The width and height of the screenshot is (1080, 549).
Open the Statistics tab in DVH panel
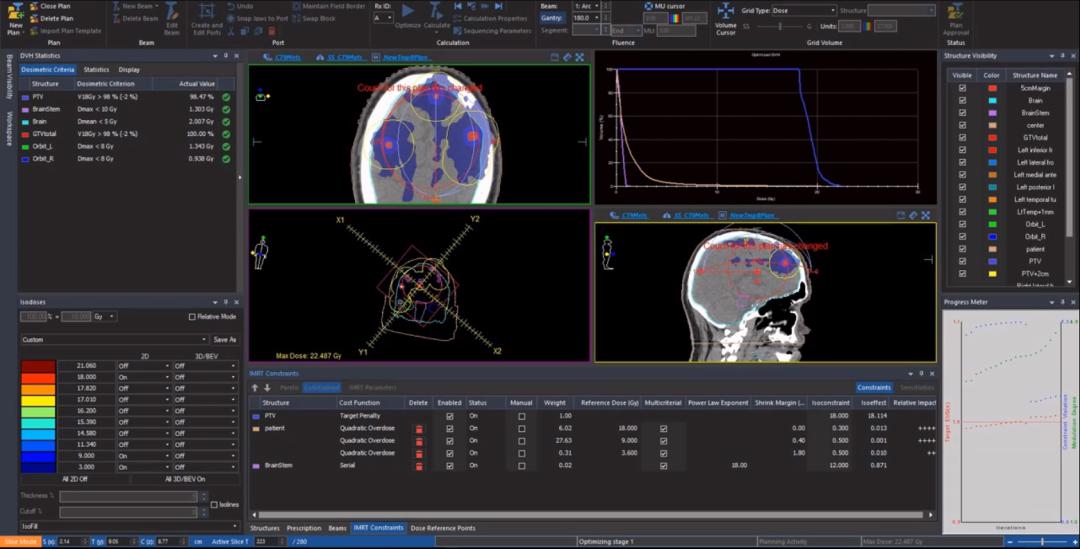click(96, 70)
